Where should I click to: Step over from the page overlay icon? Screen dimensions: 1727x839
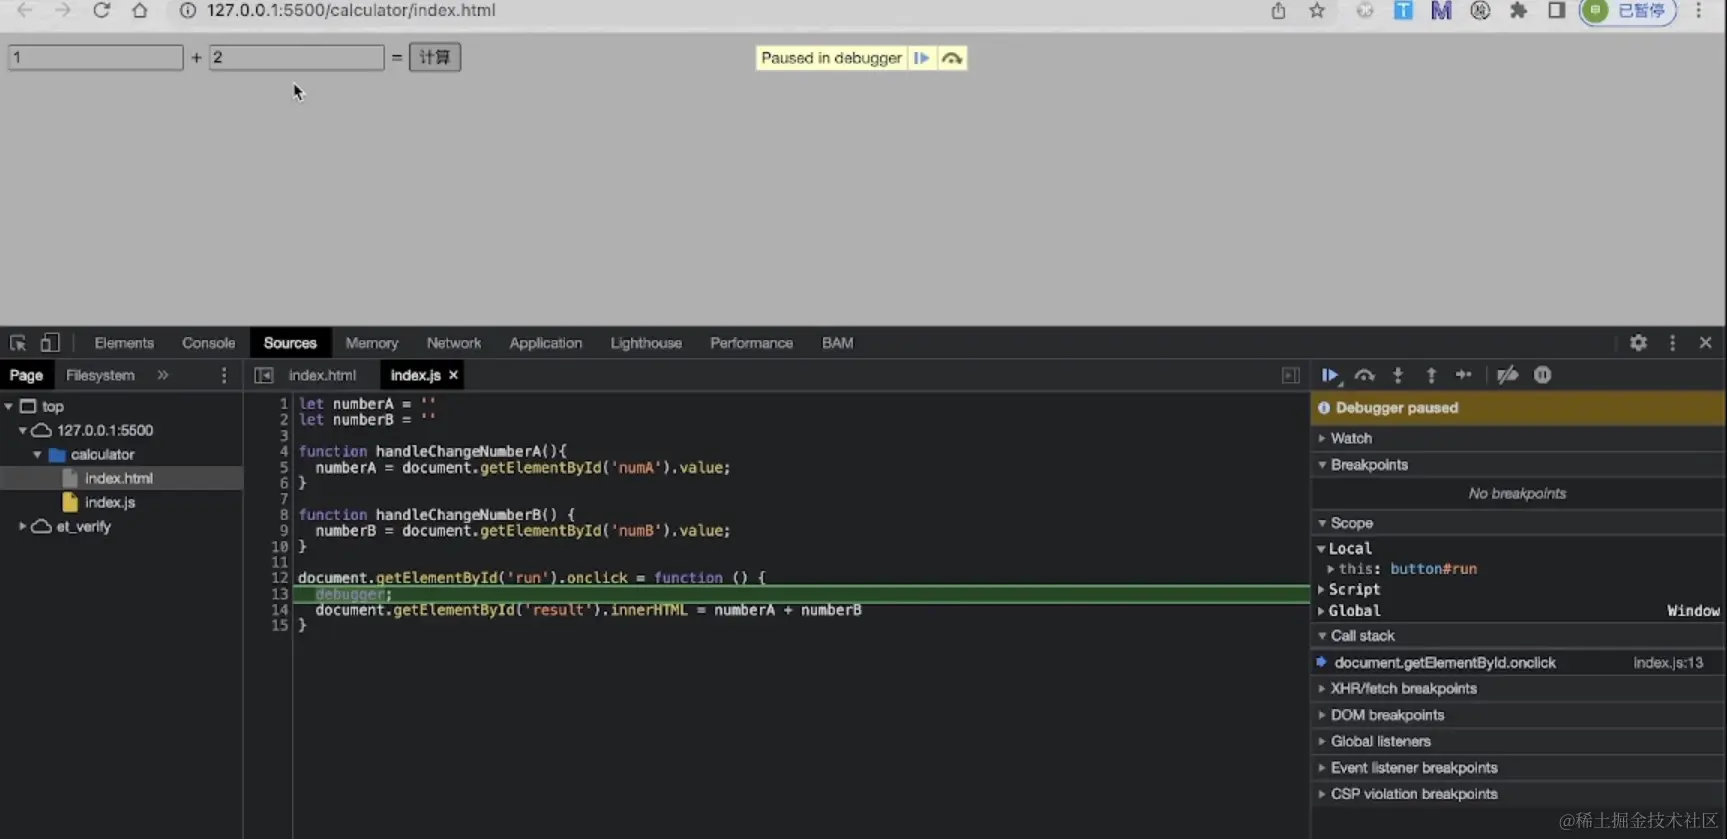tap(952, 58)
